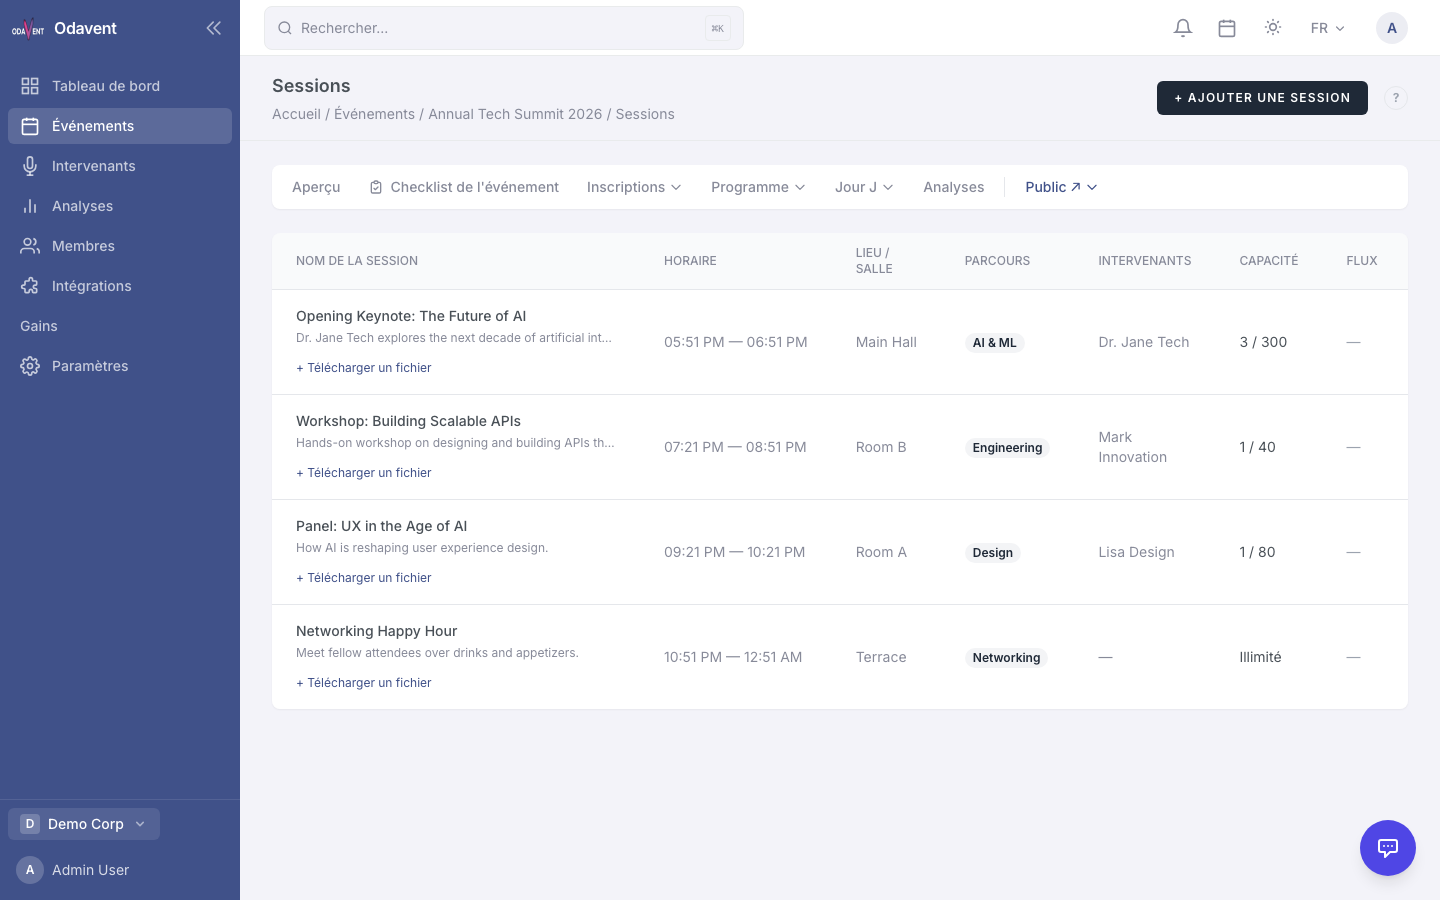Viewport: 1440px width, 900px height.
Task: Collapse the sidebar with double-chevron icon
Action: coord(213,28)
